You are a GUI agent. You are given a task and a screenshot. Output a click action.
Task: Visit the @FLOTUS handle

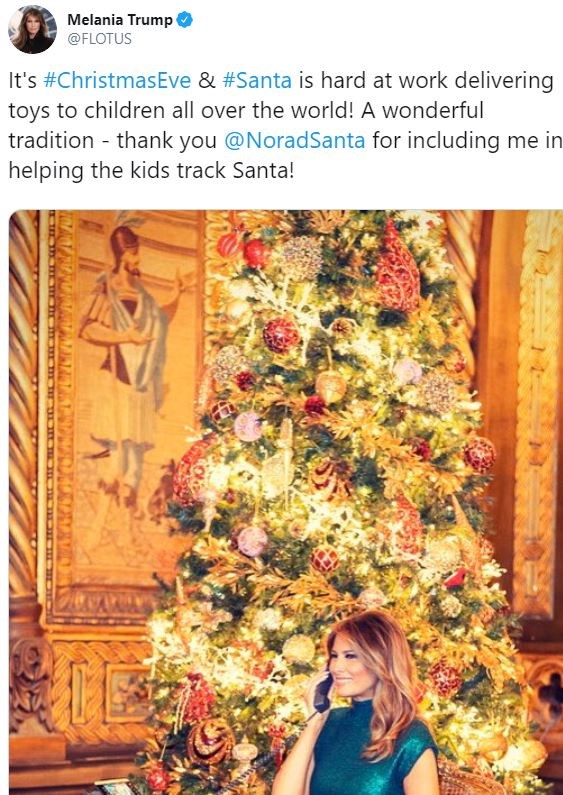(99, 39)
